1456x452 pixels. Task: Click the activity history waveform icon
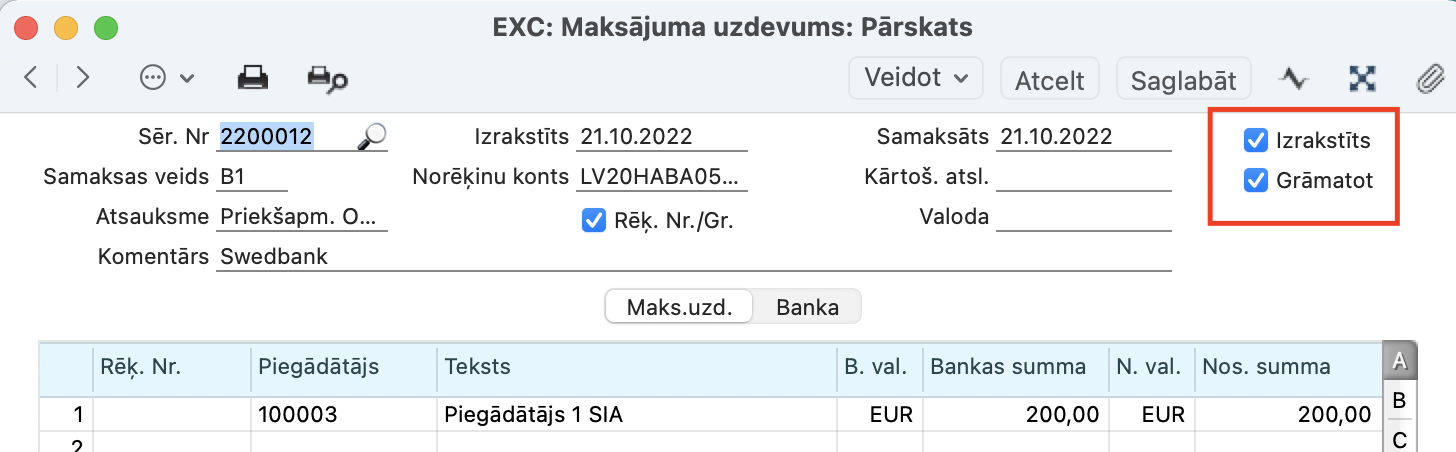(x=1294, y=78)
